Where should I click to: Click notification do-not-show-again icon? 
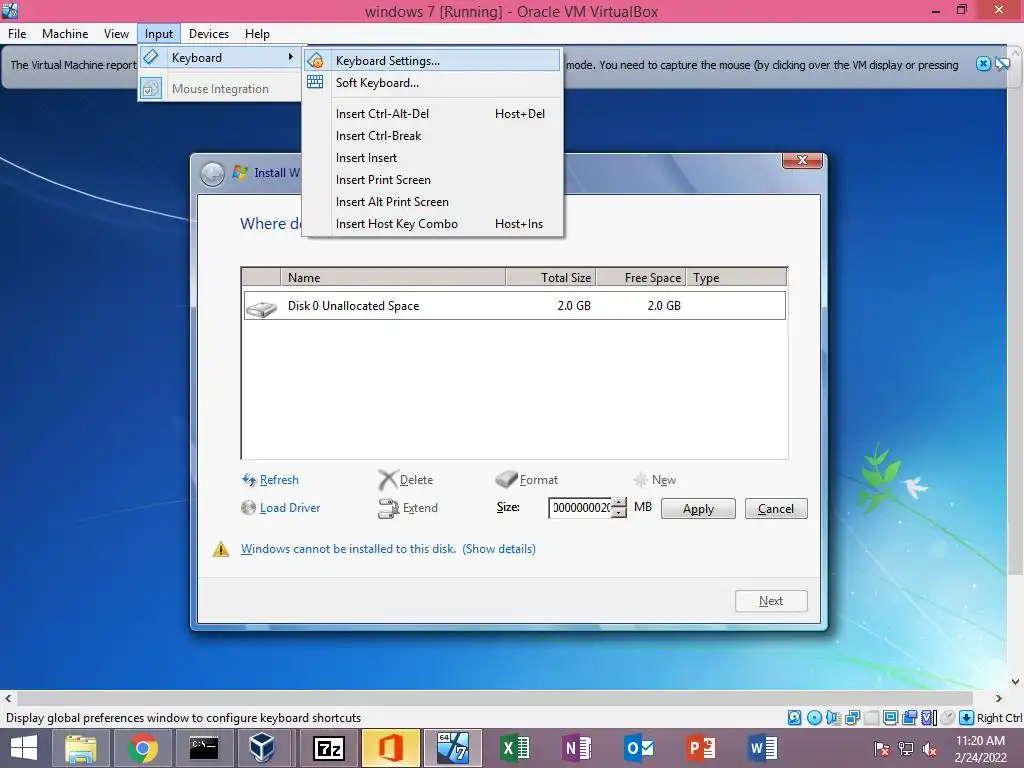1002,64
